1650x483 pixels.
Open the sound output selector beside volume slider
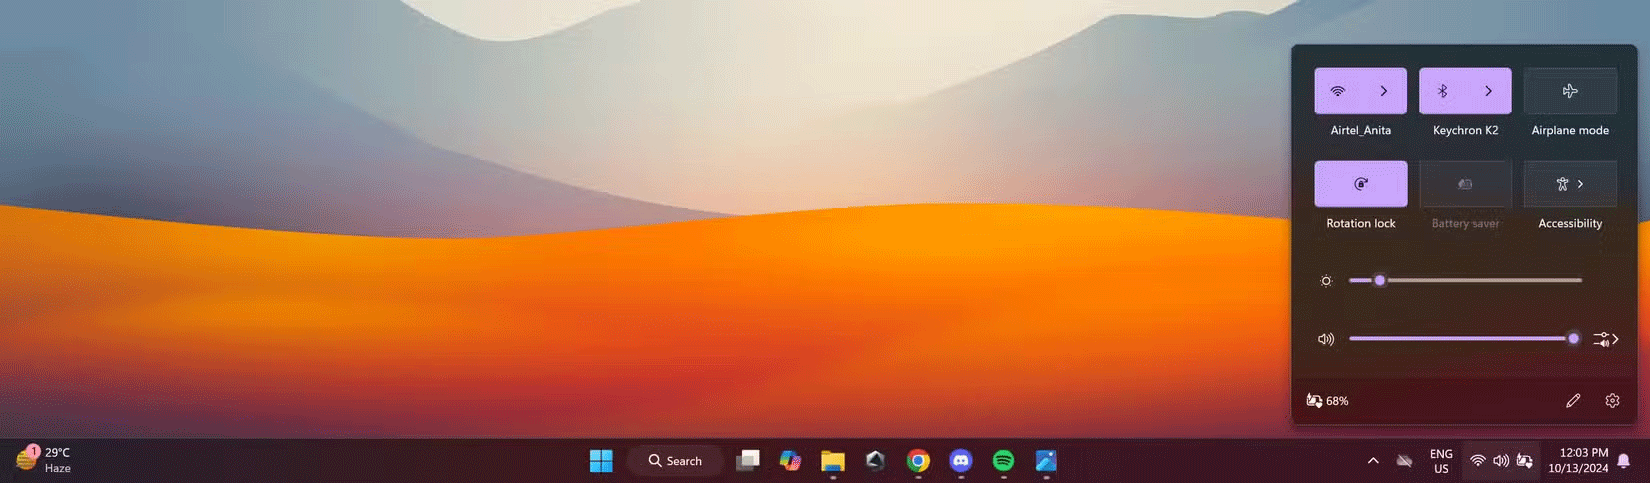pyautogui.click(x=1605, y=339)
